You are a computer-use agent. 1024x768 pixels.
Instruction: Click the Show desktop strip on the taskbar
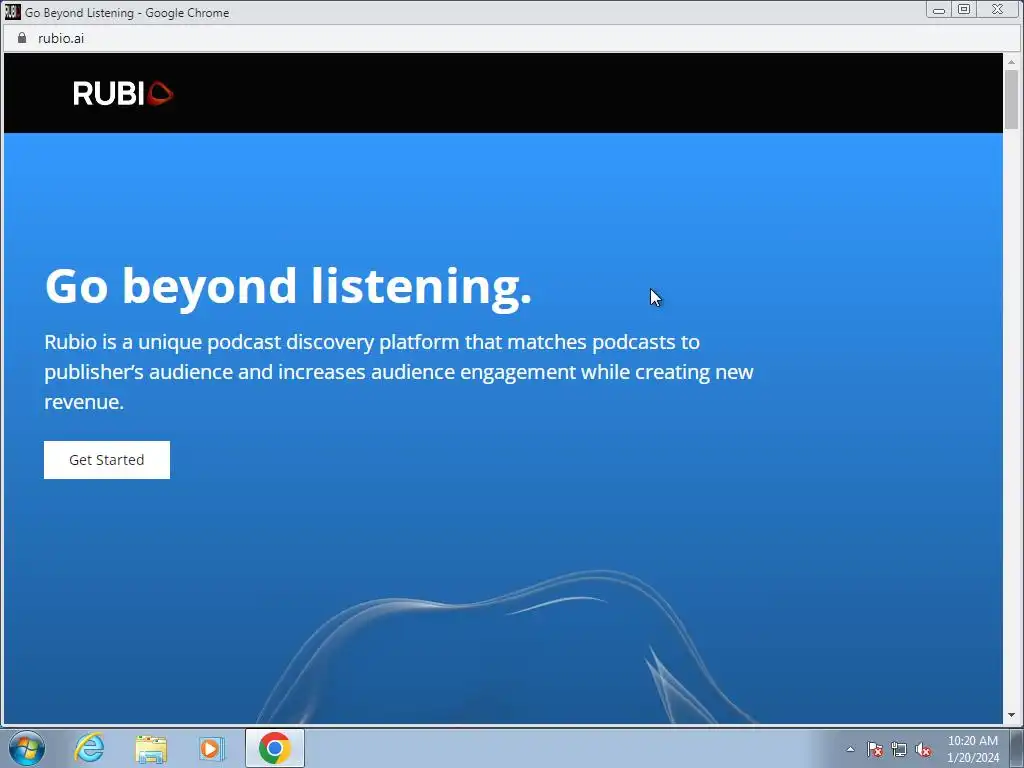(x=1017, y=748)
